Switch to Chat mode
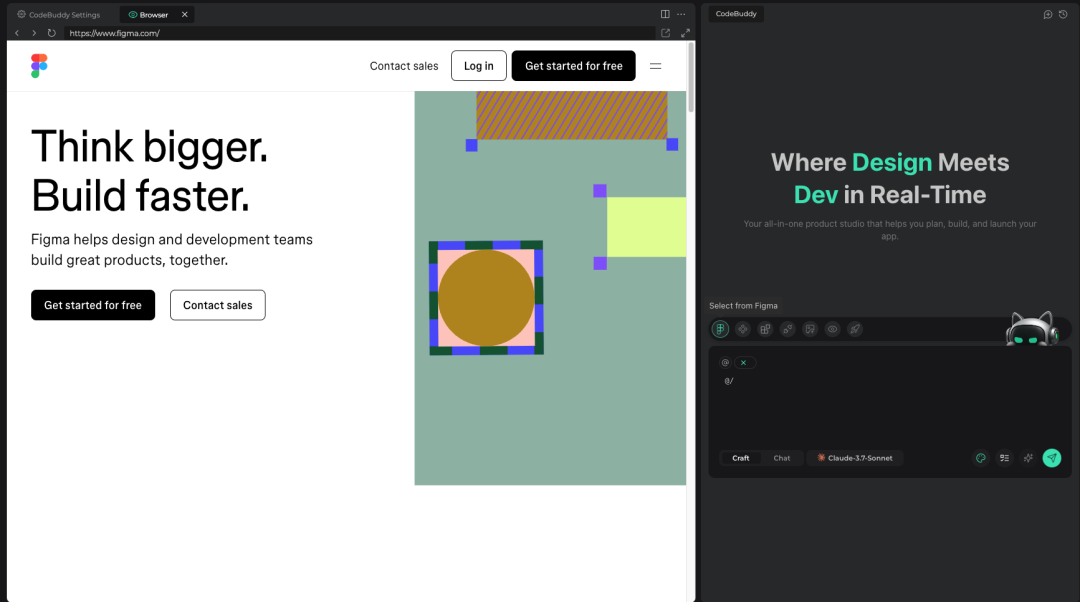 click(781, 458)
